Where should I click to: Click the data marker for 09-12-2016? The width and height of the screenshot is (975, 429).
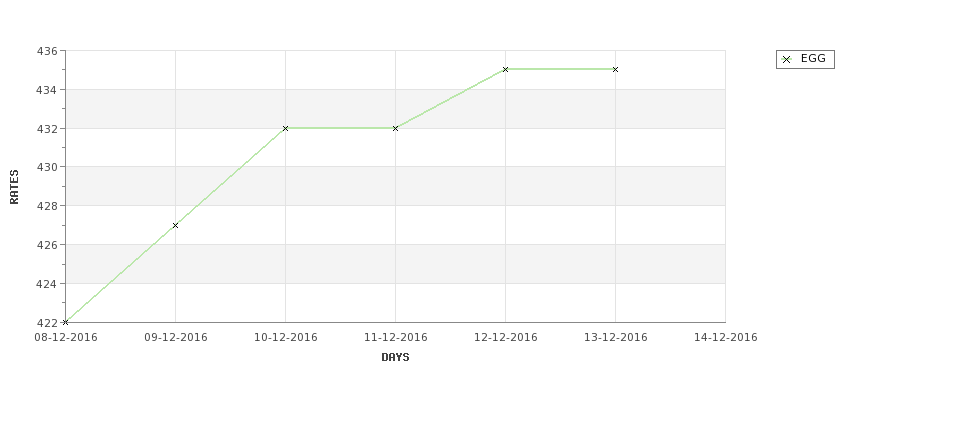point(175,225)
